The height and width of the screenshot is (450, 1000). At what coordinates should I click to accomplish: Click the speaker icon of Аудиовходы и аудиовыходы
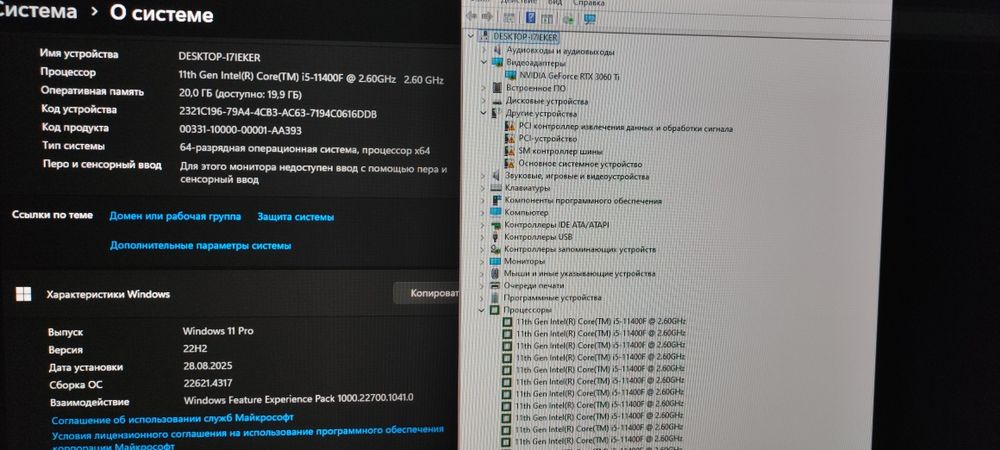pyautogui.click(x=498, y=50)
